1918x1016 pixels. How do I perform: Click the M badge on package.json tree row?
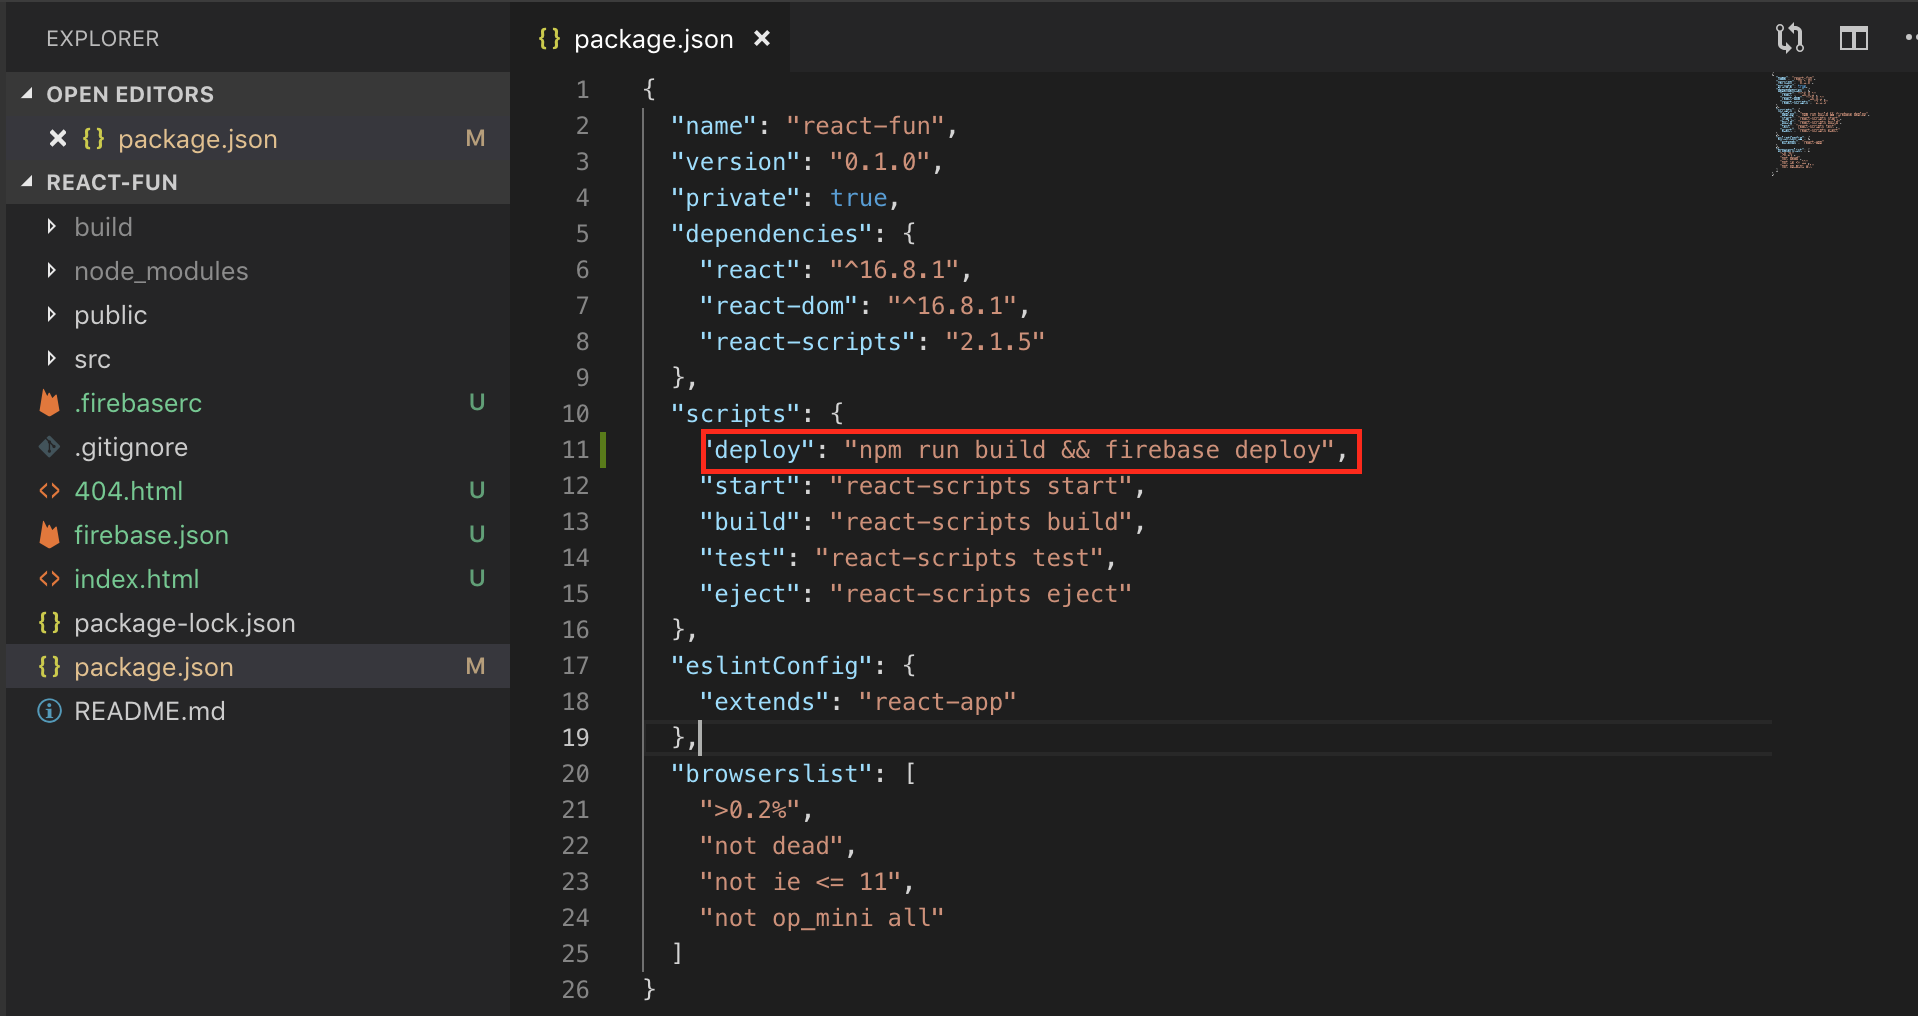click(475, 667)
